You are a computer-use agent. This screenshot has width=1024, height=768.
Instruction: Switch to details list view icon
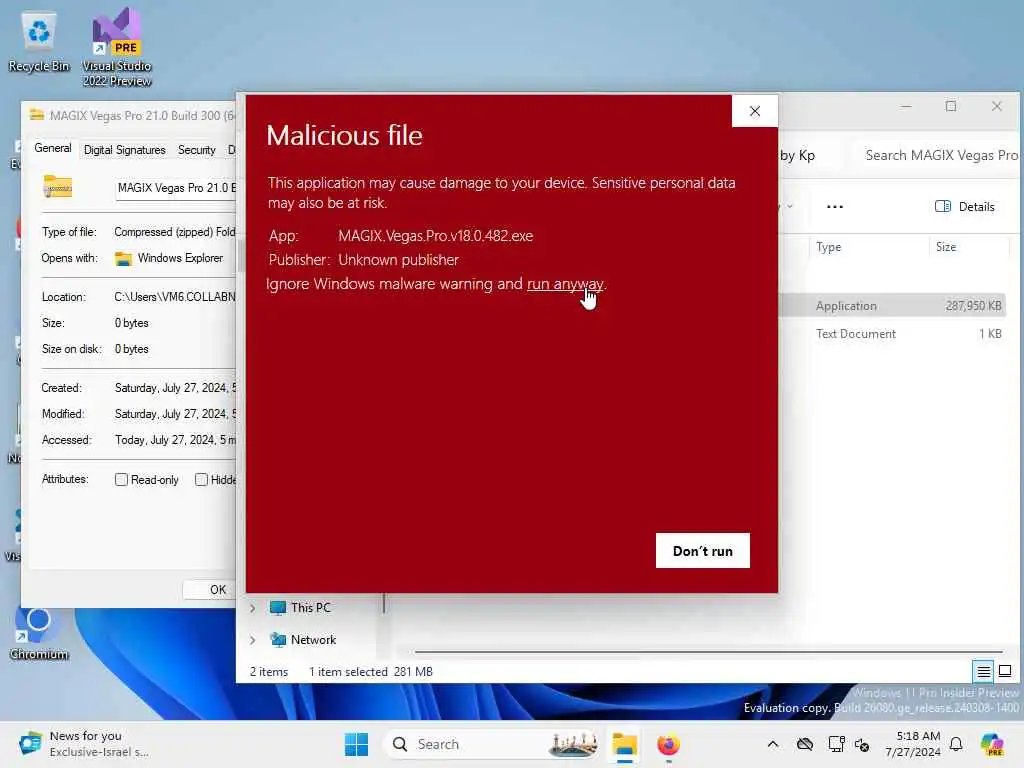point(983,671)
